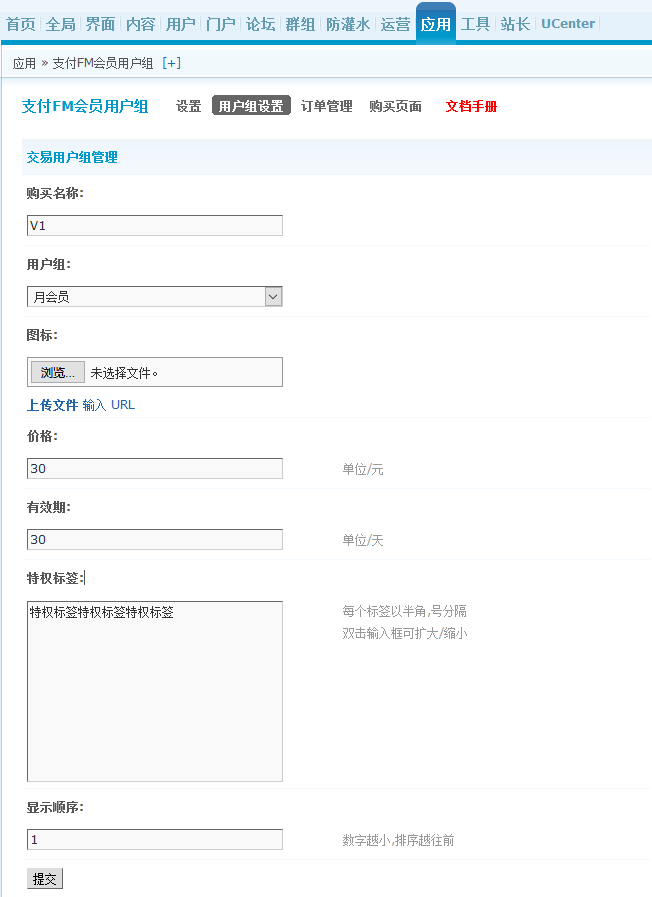Select the 用户组设置 tab

point(251,106)
